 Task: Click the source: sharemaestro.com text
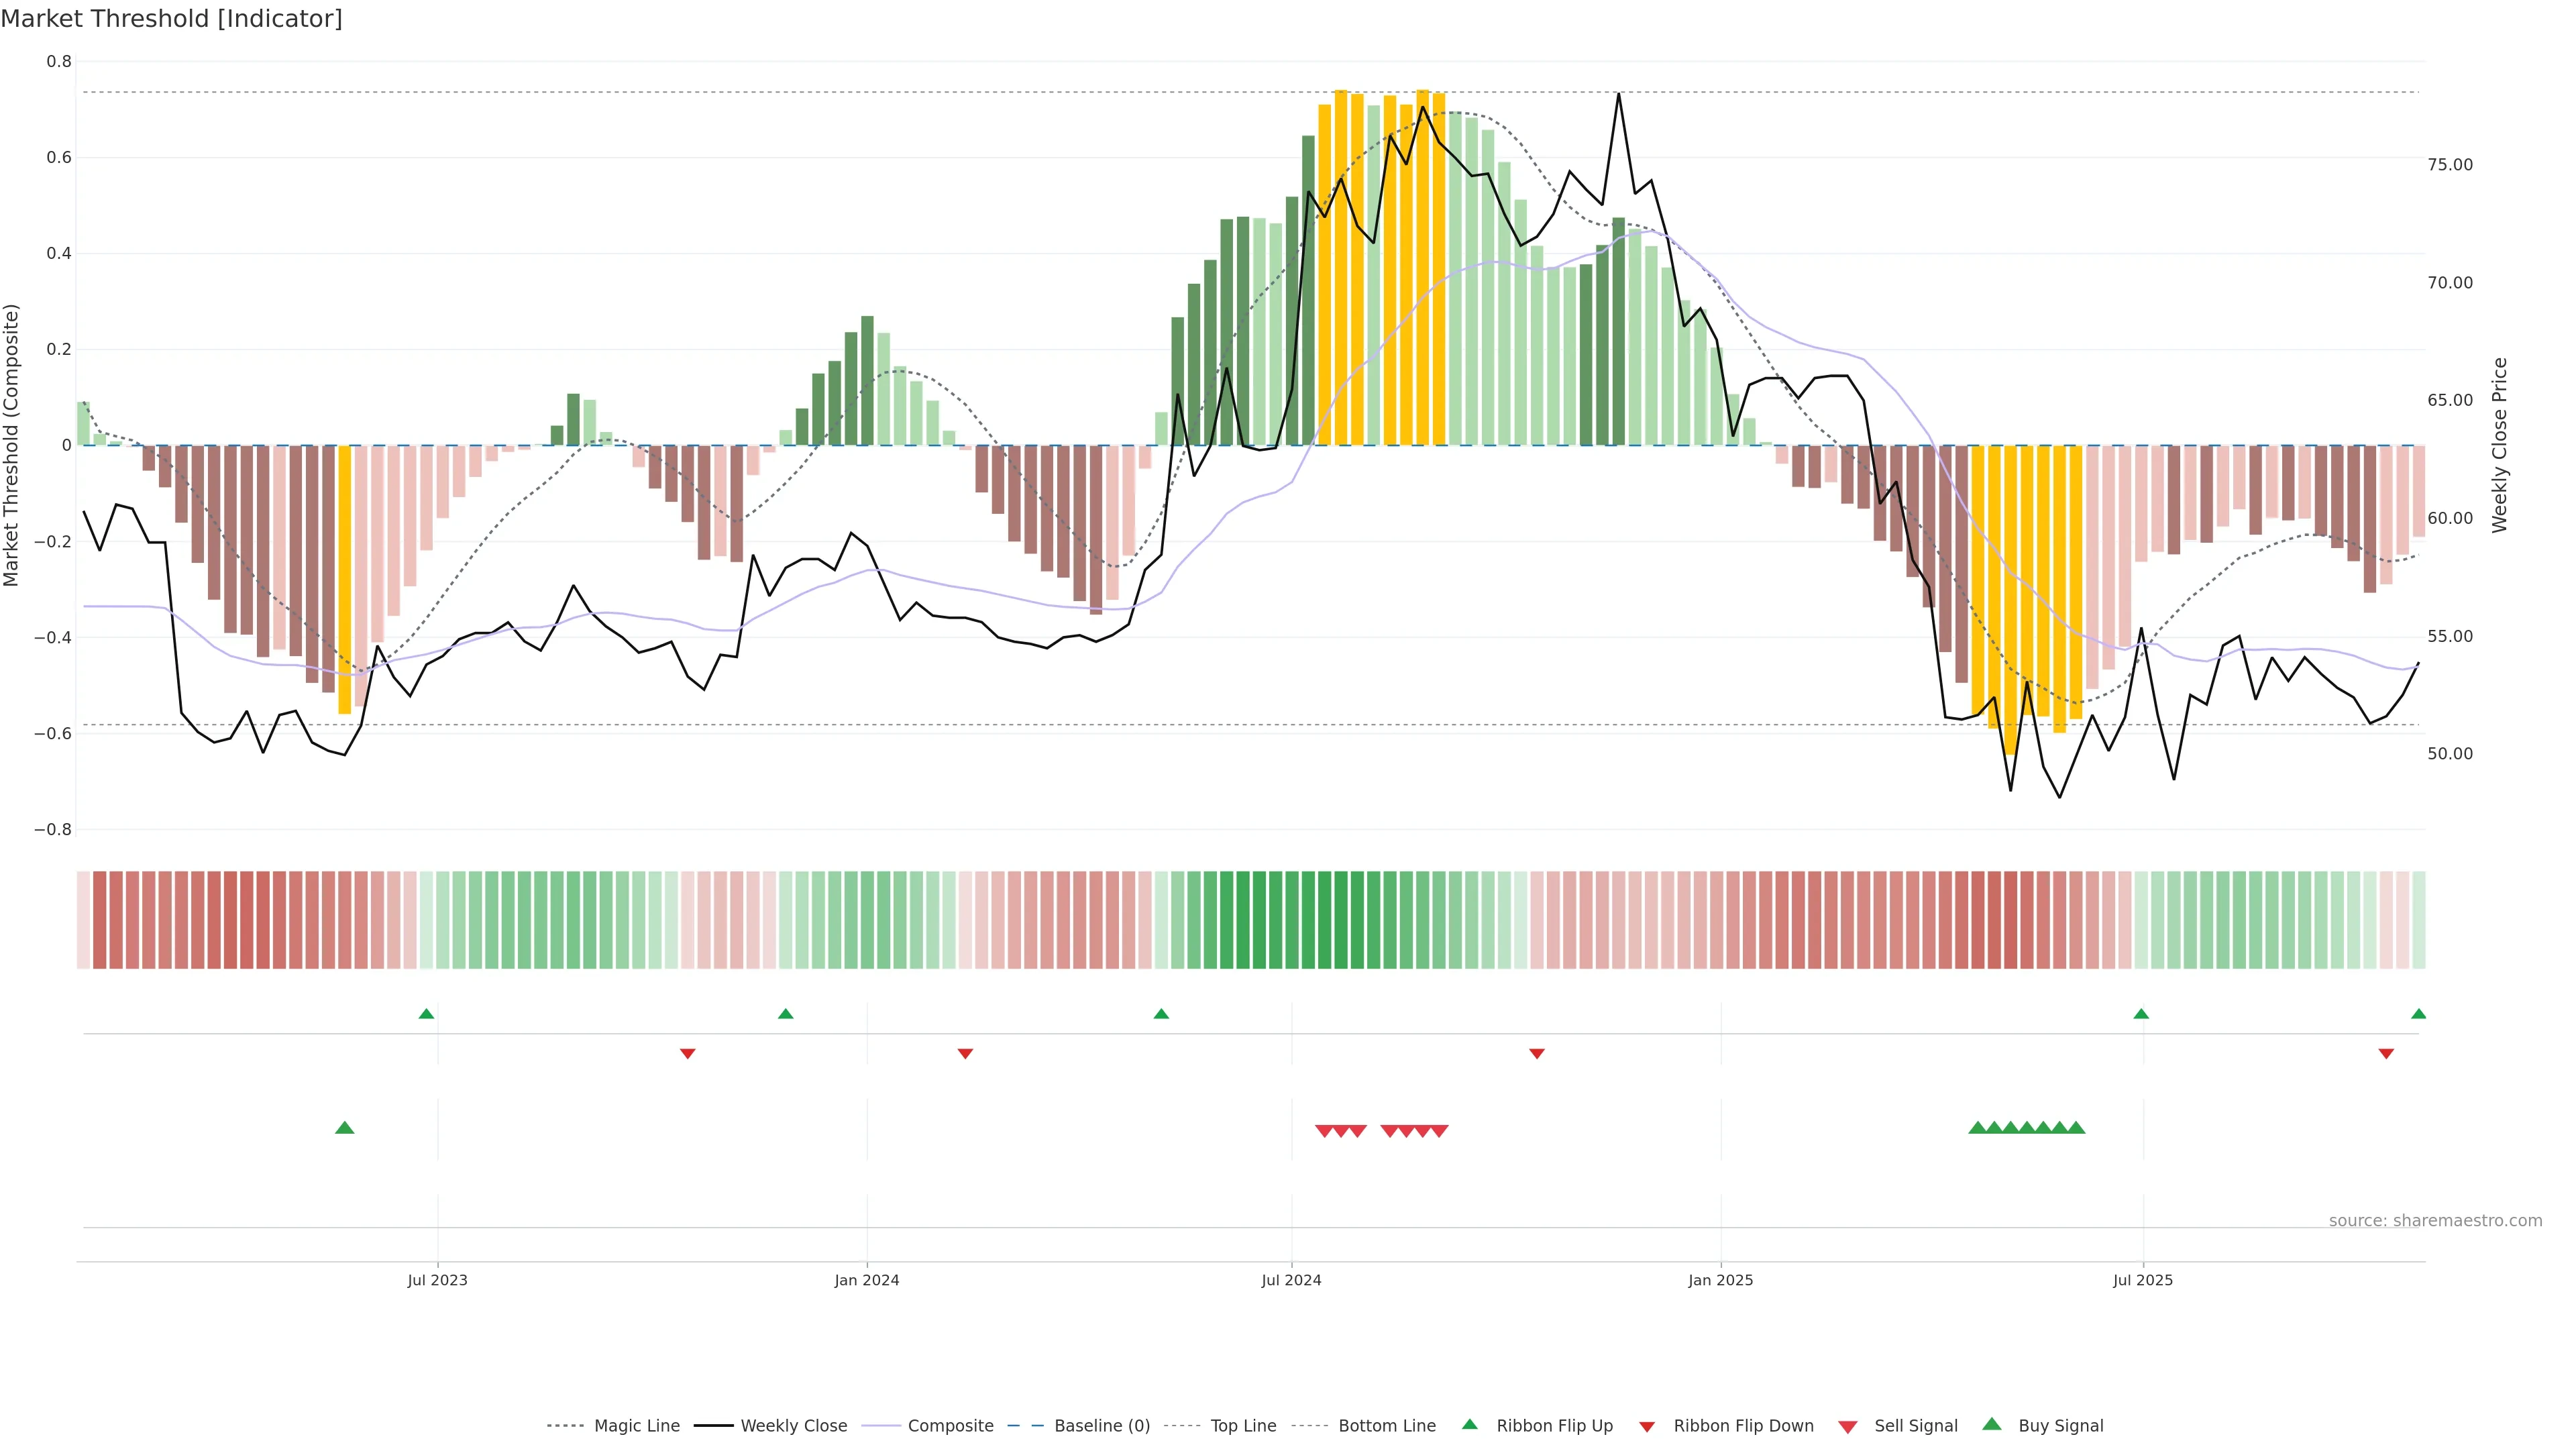coord(2435,1221)
